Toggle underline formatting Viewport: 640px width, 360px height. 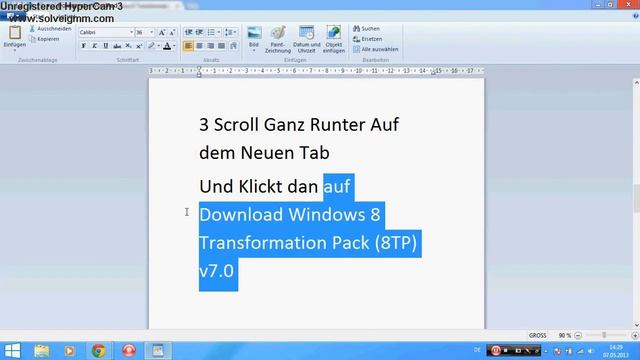106,46
